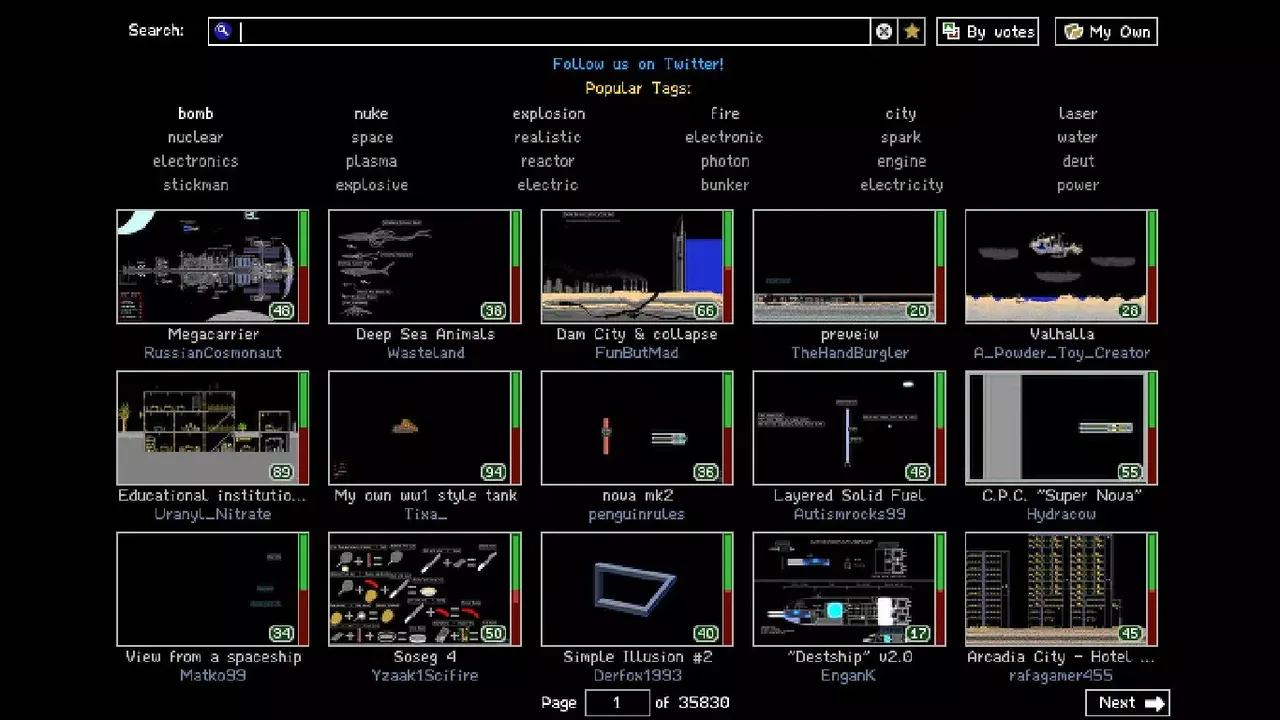The height and width of the screenshot is (720, 1280).
Task: Click the page number input field
Action: (617, 703)
